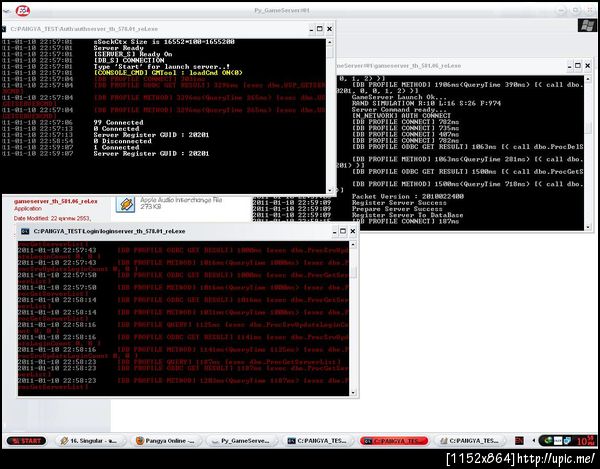Maximize the loginserver console window
Viewport: 600px width, 469px height.
click(343, 231)
